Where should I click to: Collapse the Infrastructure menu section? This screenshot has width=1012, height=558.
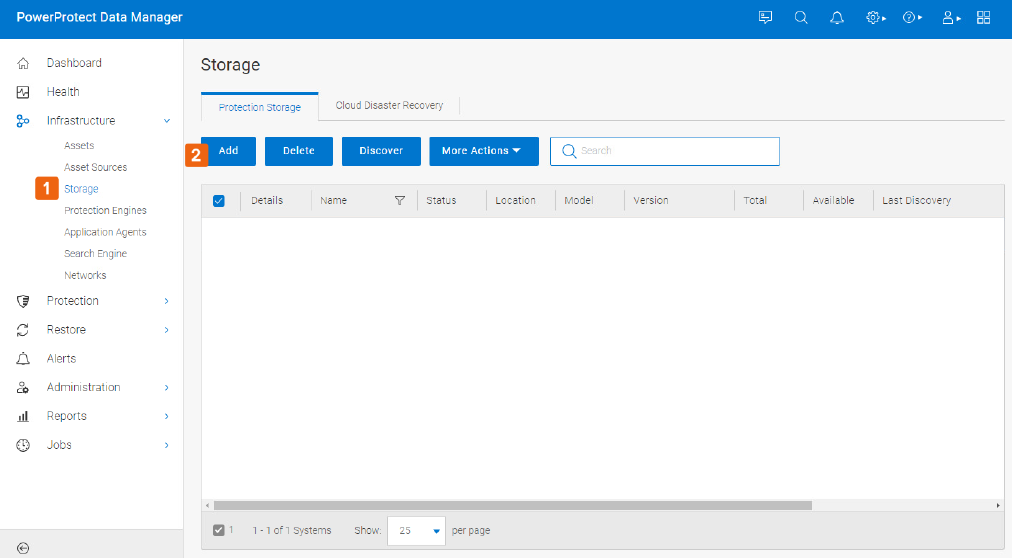(x=166, y=121)
